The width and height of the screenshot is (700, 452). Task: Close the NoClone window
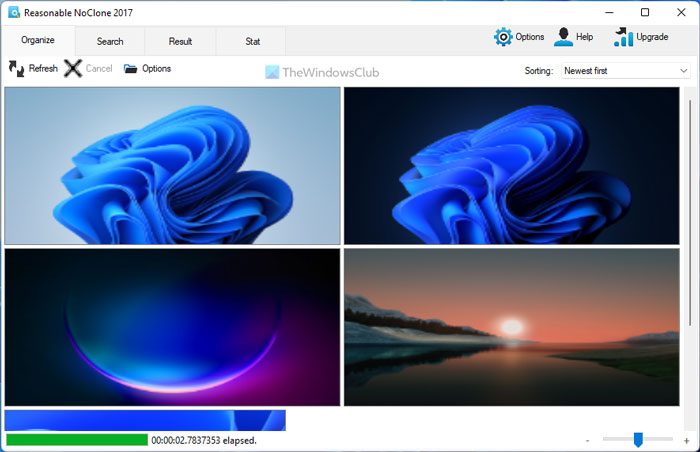(x=681, y=13)
